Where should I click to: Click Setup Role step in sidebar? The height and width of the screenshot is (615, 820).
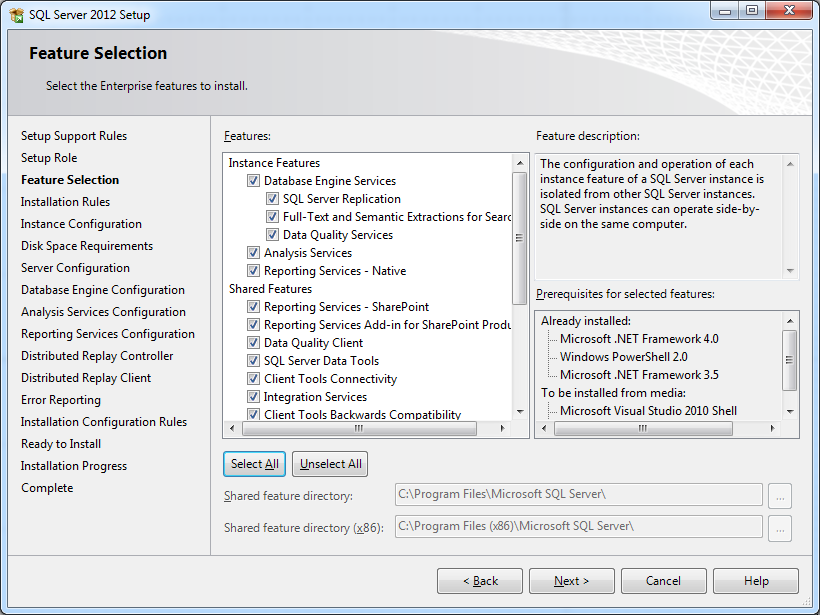point(49,158)
